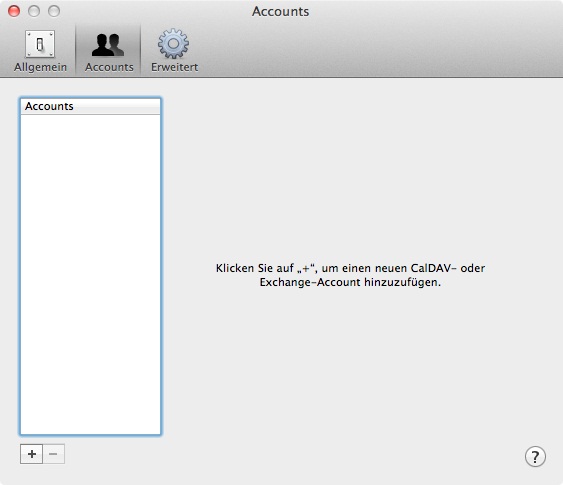Click the Accounts tab label text

coord(109,67)
